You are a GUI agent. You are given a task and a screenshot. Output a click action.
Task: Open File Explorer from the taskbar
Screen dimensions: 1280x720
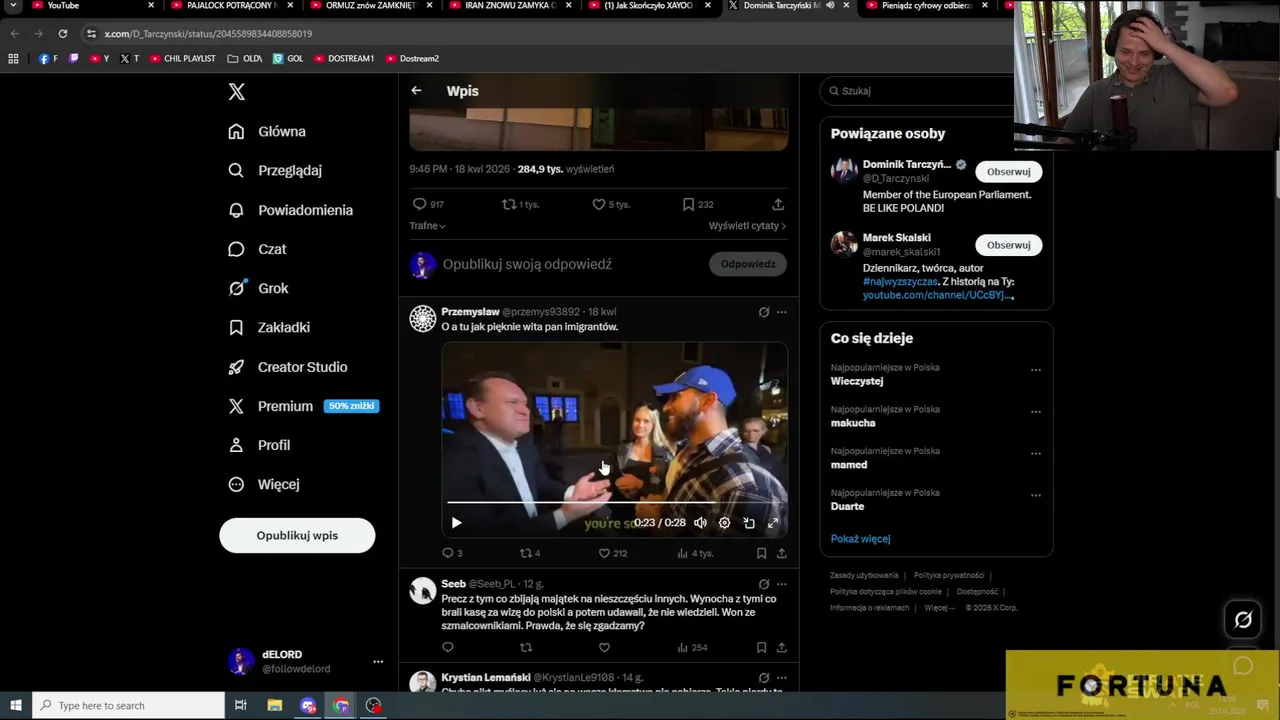pos(274,705)
